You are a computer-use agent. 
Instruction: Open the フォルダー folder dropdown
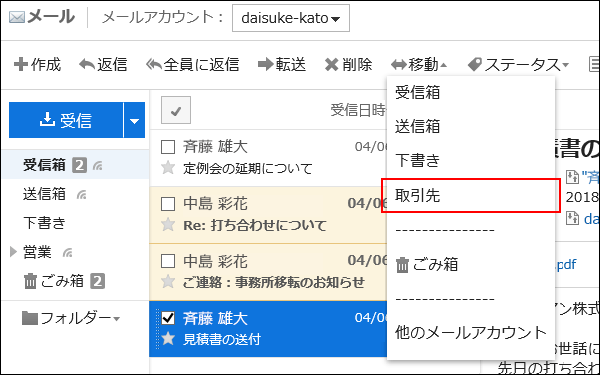(71, 318)
